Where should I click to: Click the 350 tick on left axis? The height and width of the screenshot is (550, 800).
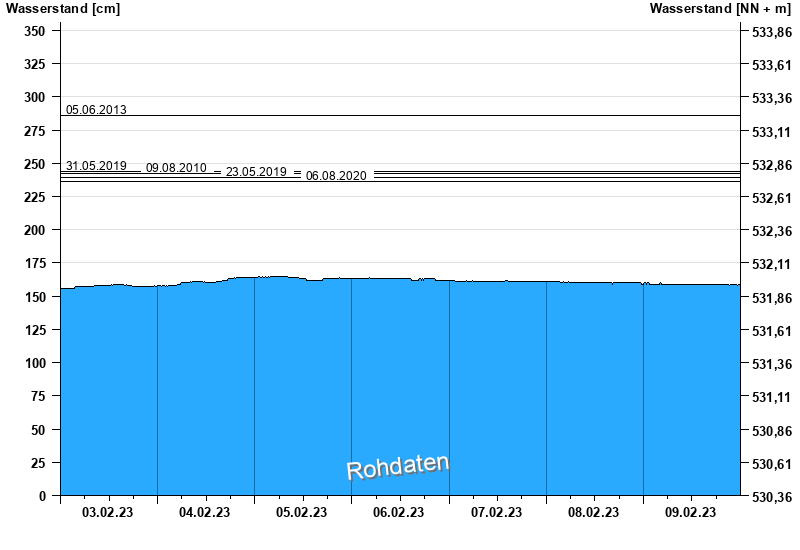click(35, 31)
